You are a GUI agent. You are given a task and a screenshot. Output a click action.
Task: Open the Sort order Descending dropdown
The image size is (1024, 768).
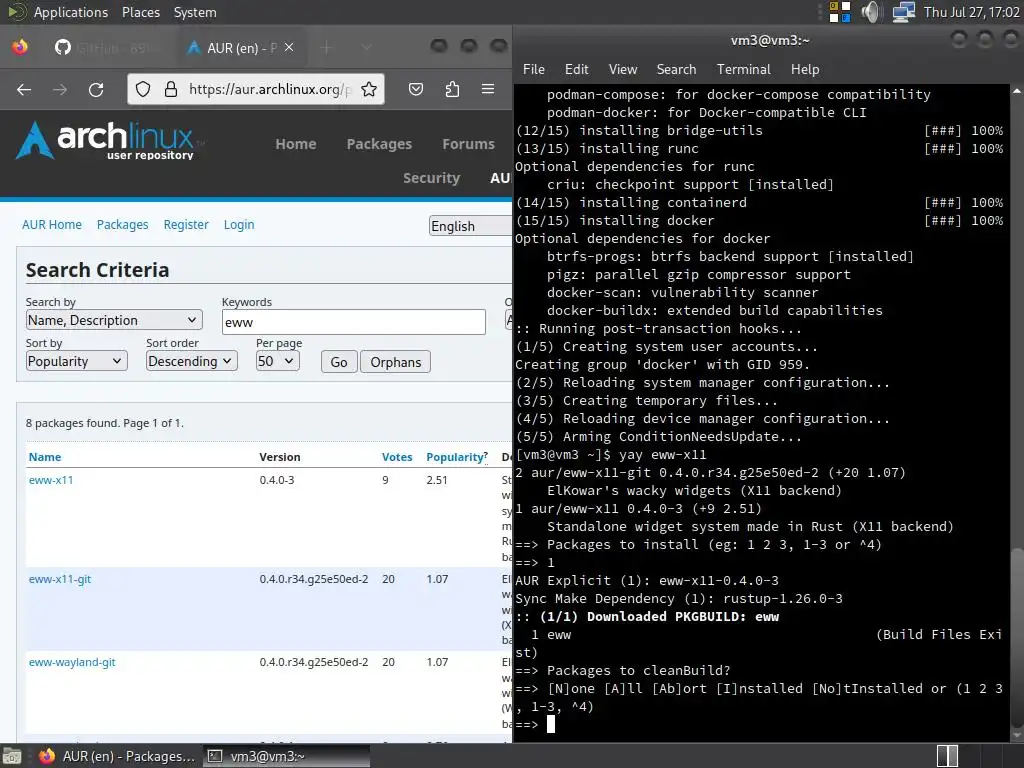[x=191, y=361]
